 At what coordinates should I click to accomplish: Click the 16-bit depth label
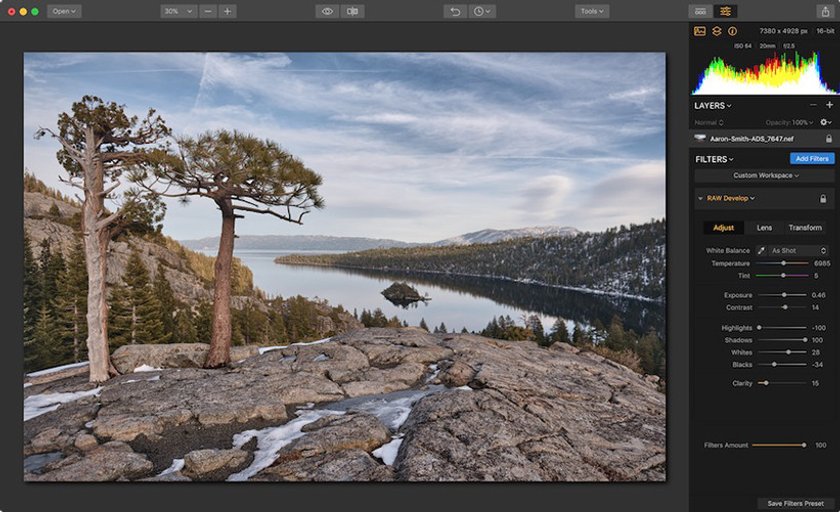[x=825, y=31]
